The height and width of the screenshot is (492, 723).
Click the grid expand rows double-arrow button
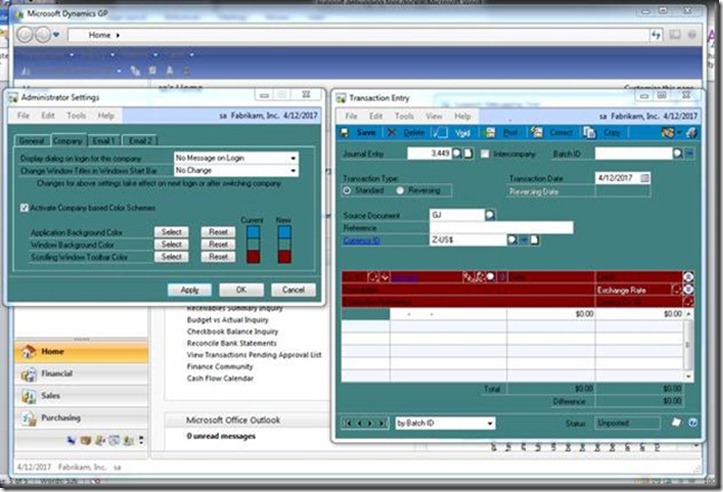point(688,289)
